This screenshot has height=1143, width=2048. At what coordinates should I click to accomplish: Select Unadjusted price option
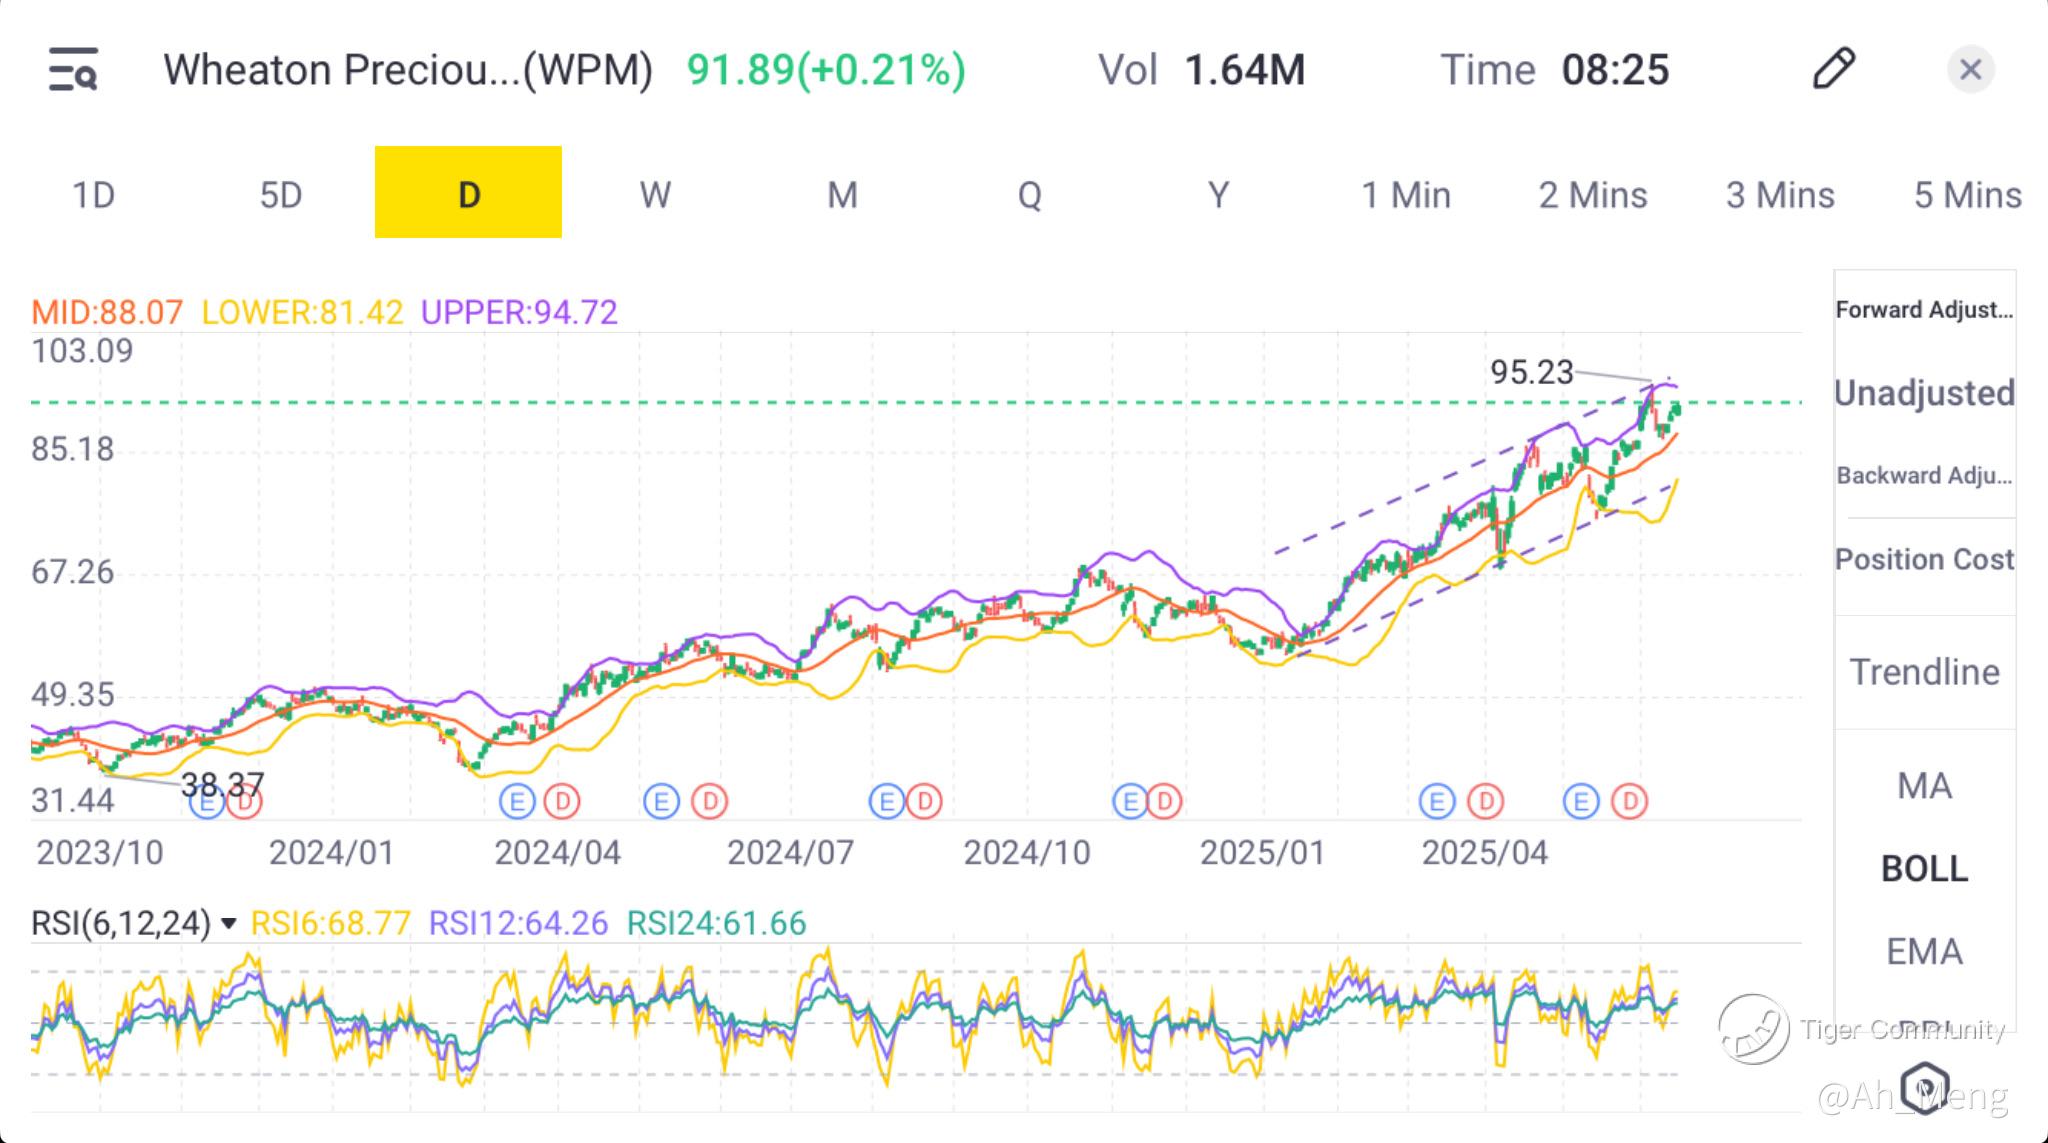(x=1924, y=393)
